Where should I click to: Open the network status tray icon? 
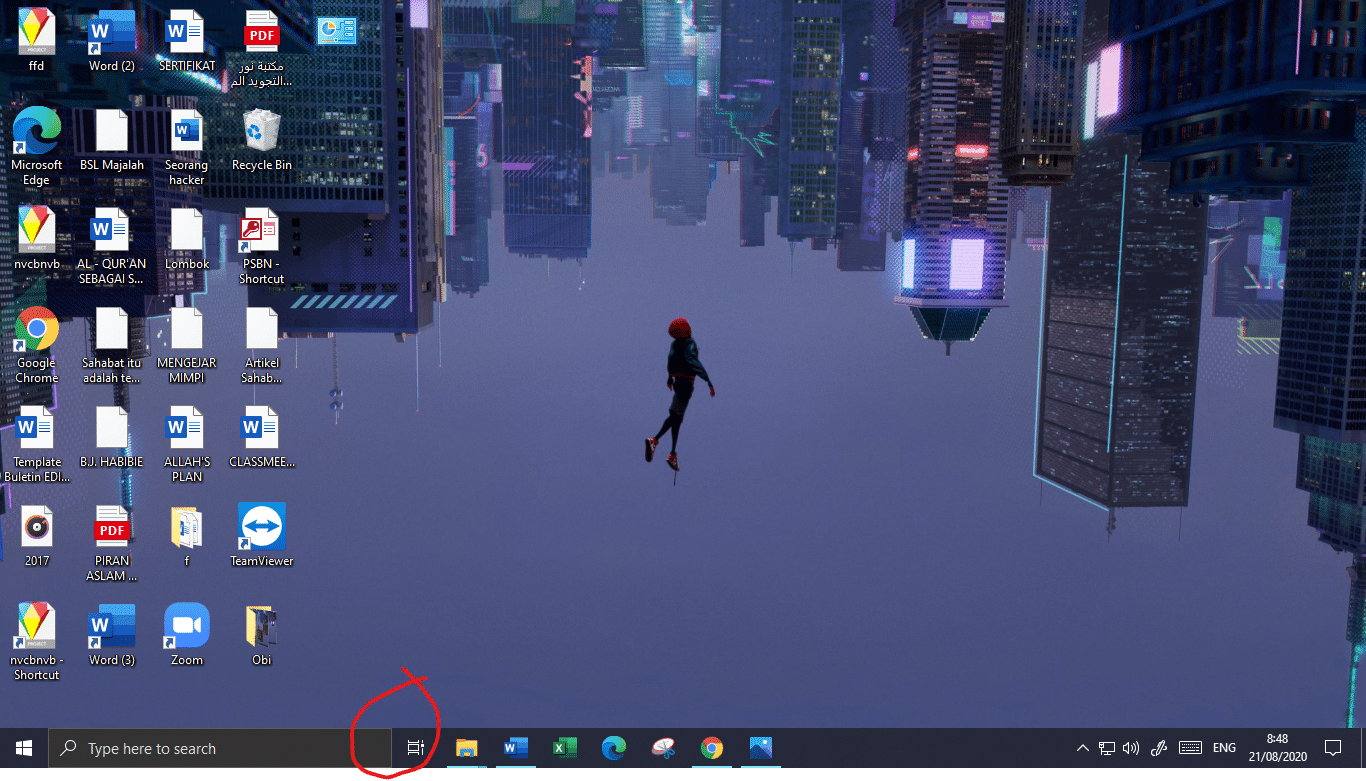click(x=1107, y=748)
